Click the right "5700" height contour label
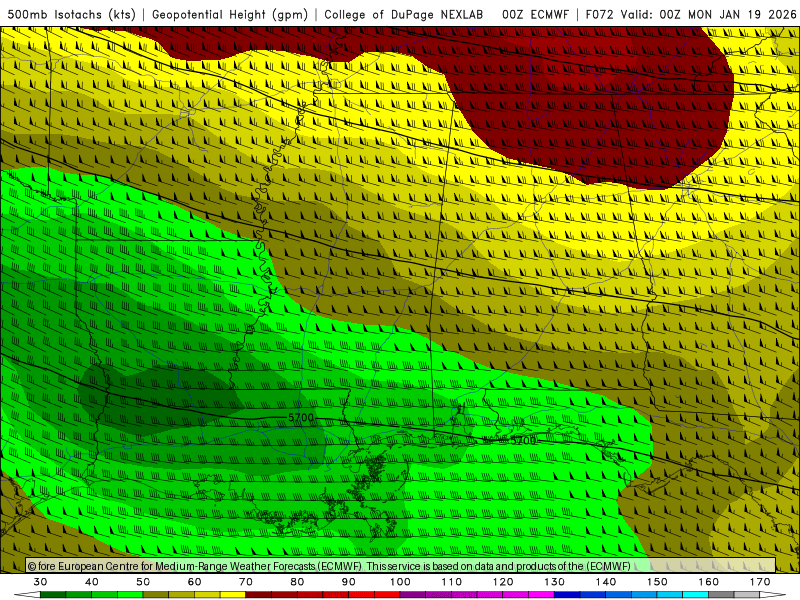The width and height of the screenshot is (800, 600). 523,440
